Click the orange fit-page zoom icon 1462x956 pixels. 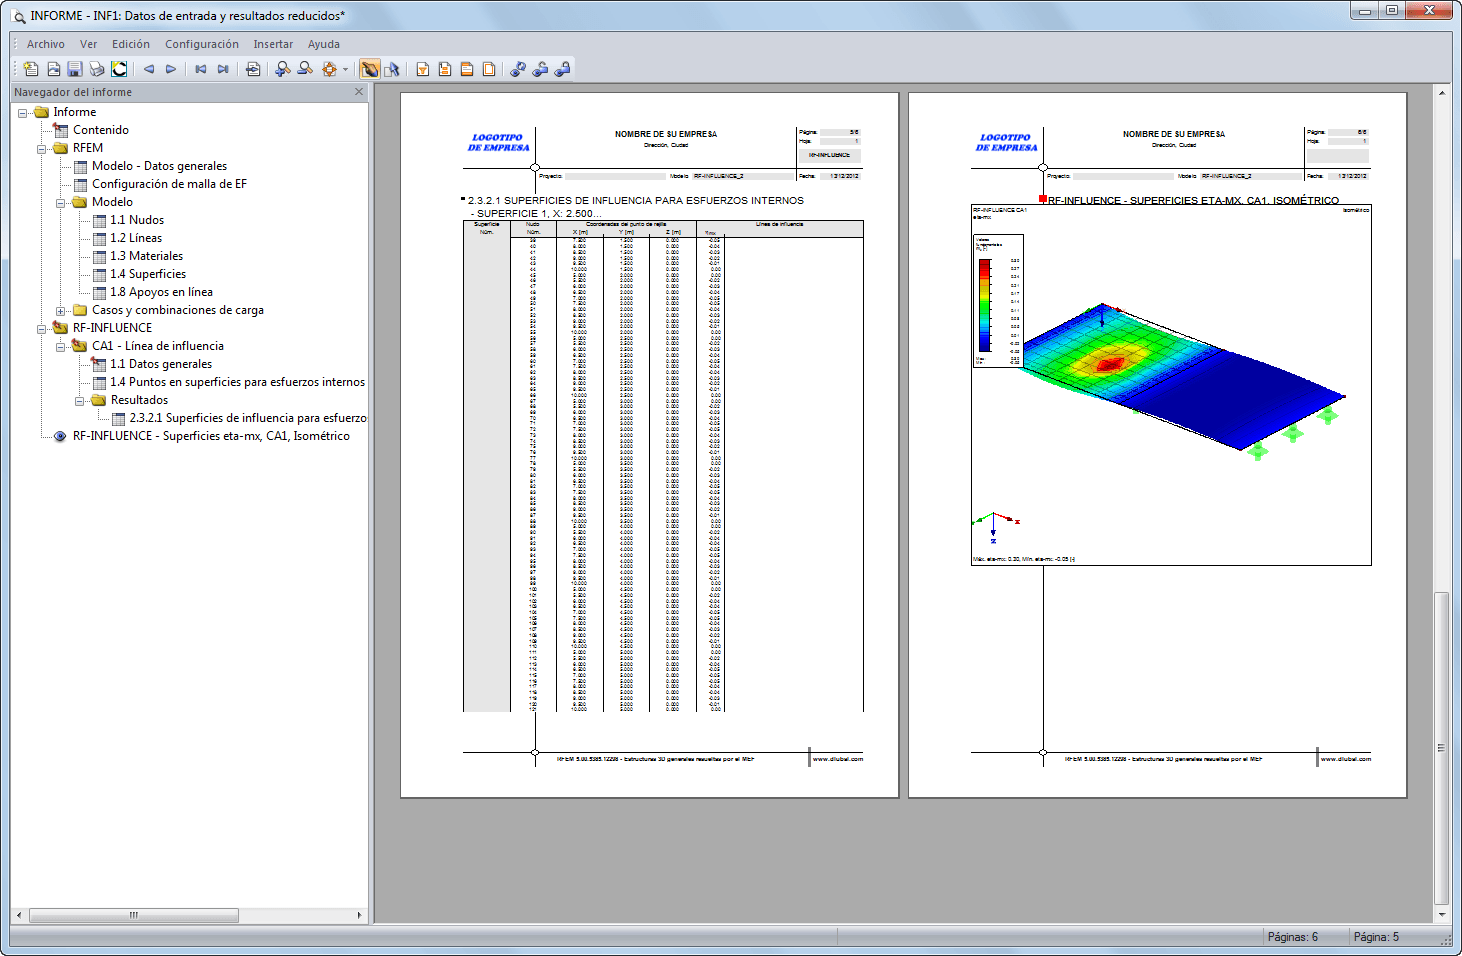click(329, 69)
